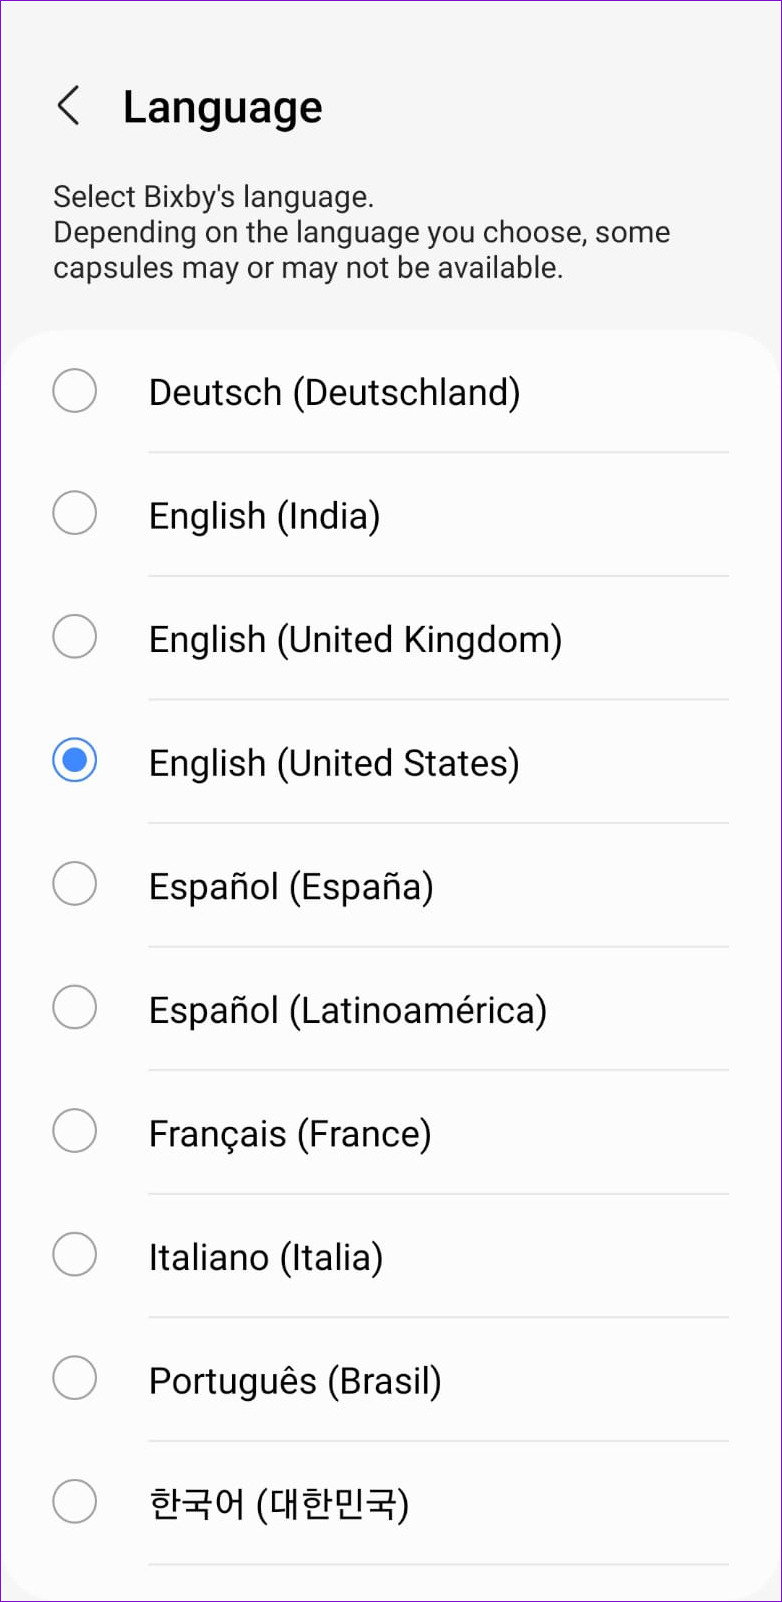Select the Português (Brasil) radio button
This screenshot has height=1602, width=782.
tap(75, 1378)
